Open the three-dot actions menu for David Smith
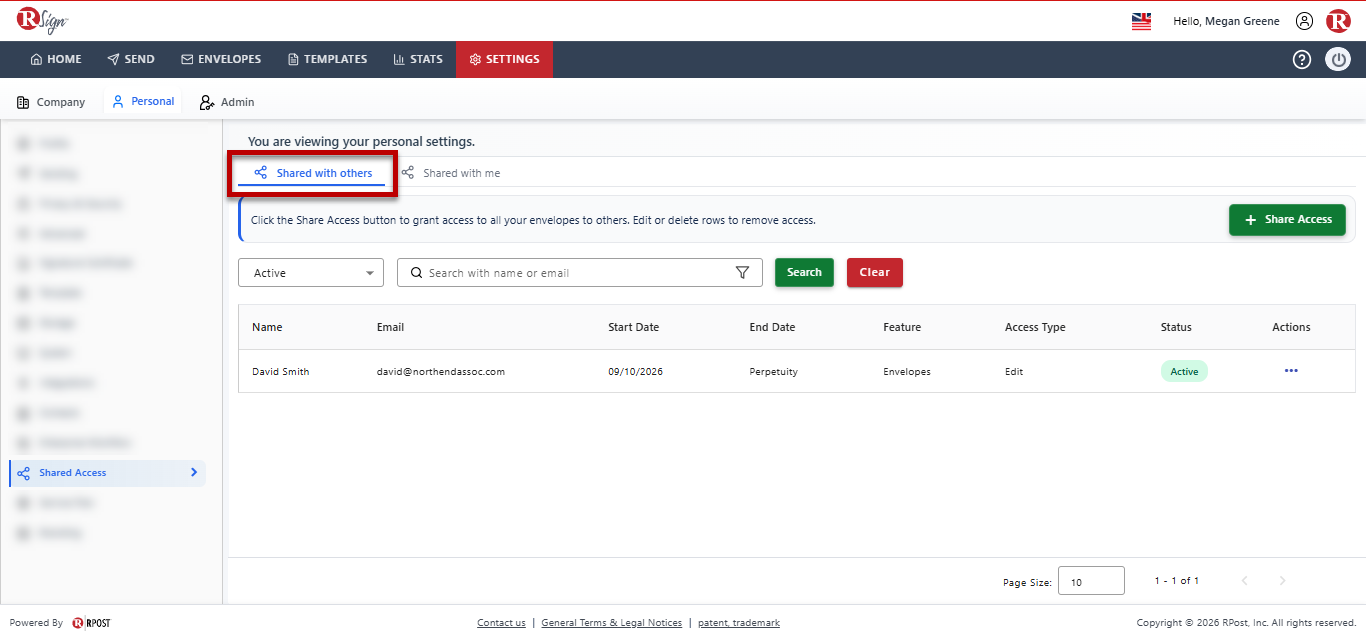The image size is (1366, 641). (1291, 371)
